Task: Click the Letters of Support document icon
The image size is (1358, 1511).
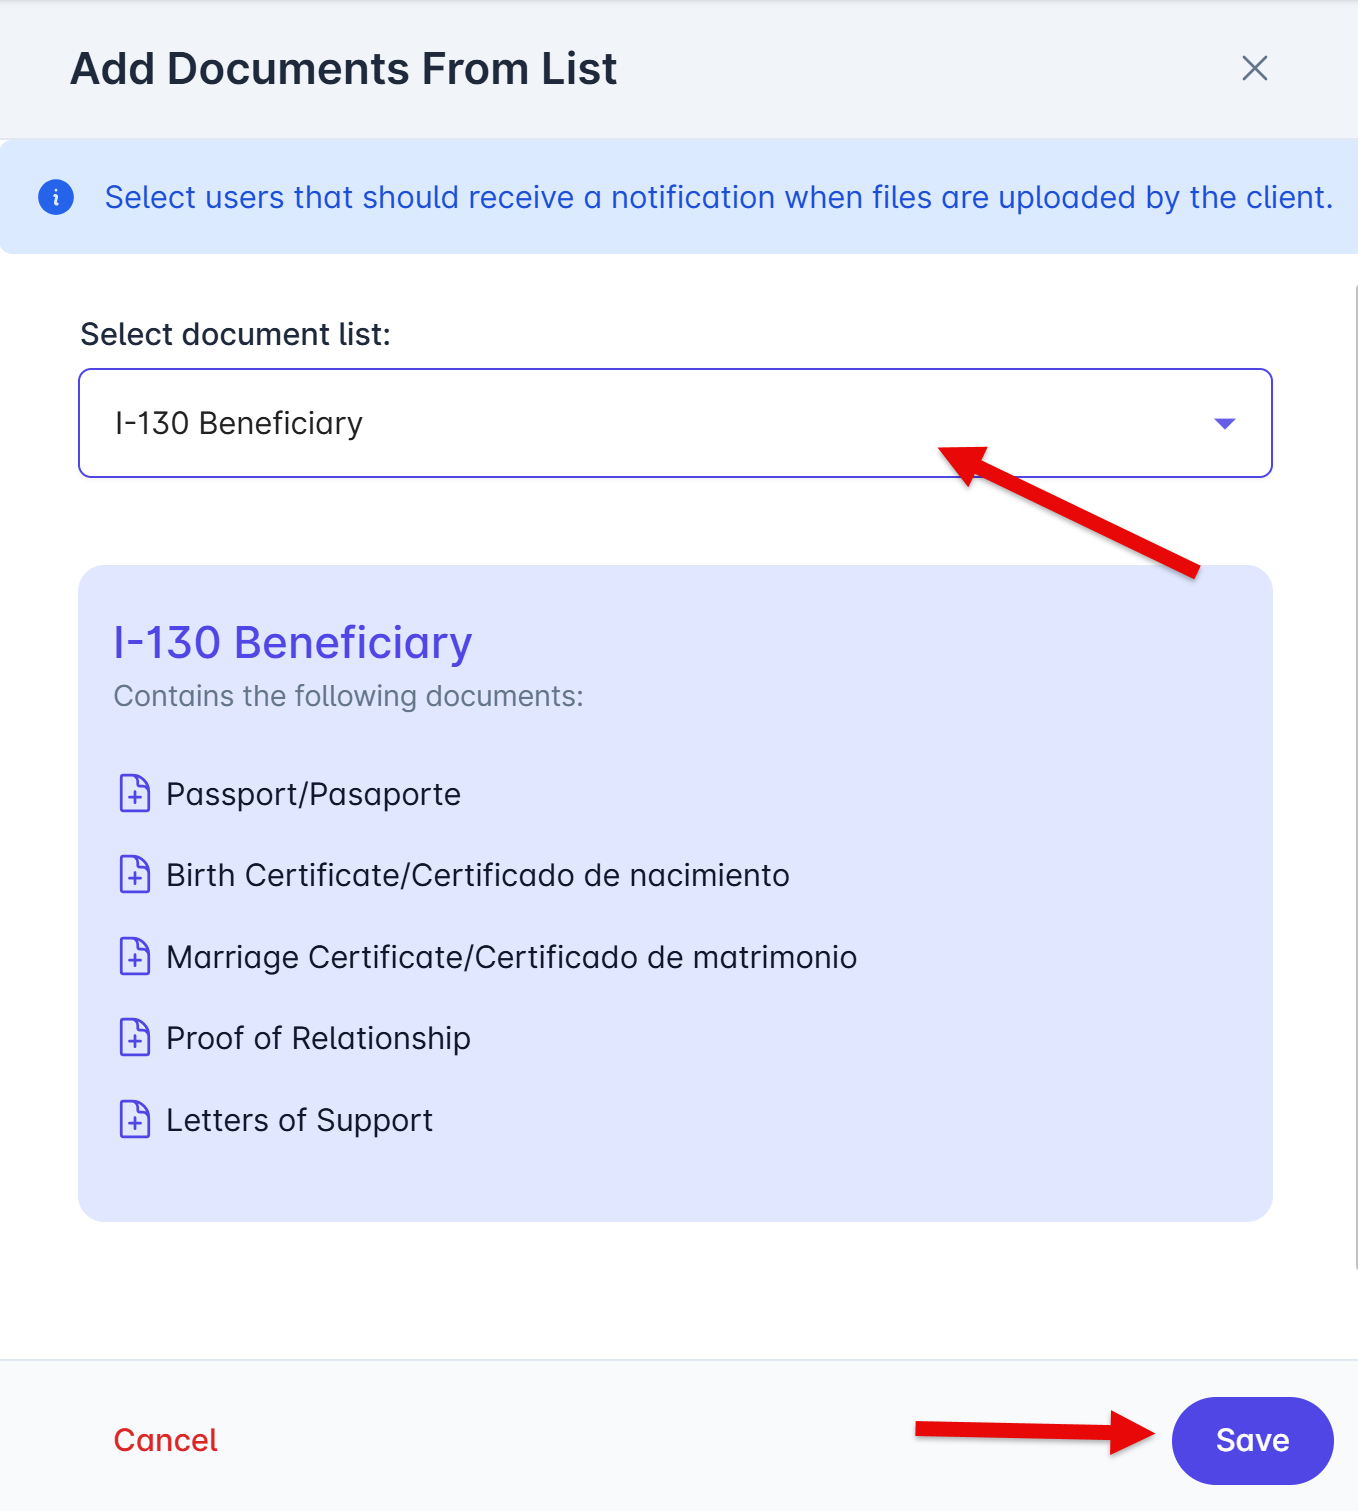Action: tap(135, 1119)
